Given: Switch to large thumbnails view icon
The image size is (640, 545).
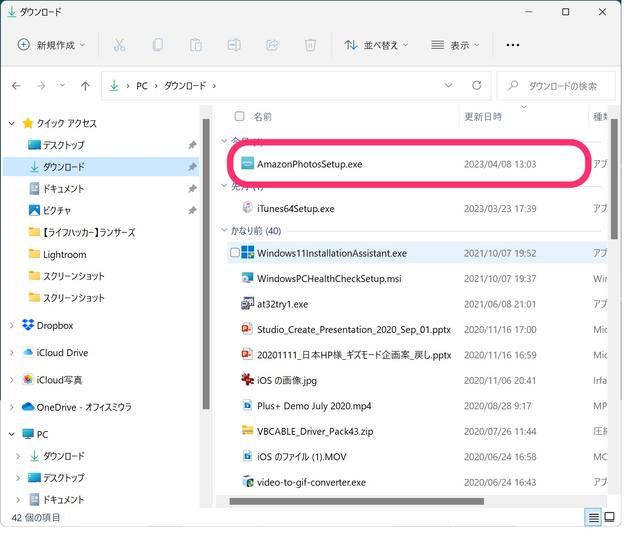Looking at the screenshot, I should click(x=611, y=517).
